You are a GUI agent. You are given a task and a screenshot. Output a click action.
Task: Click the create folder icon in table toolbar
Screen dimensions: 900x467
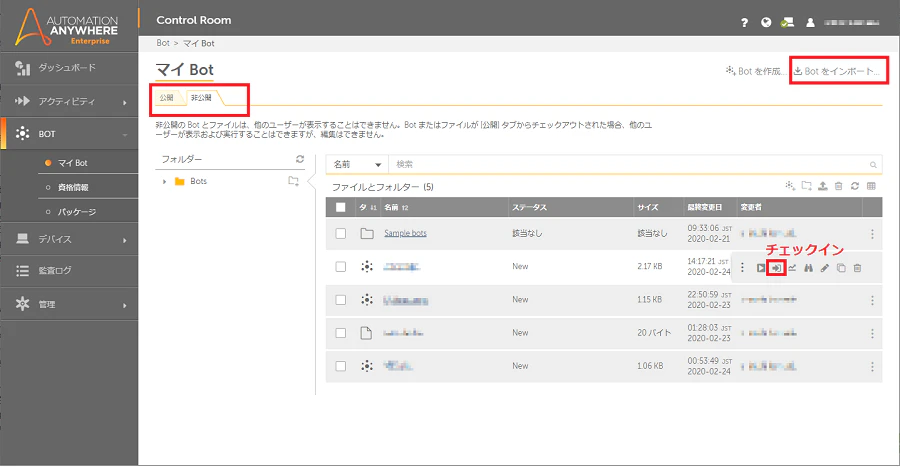[x=806, y=186]
